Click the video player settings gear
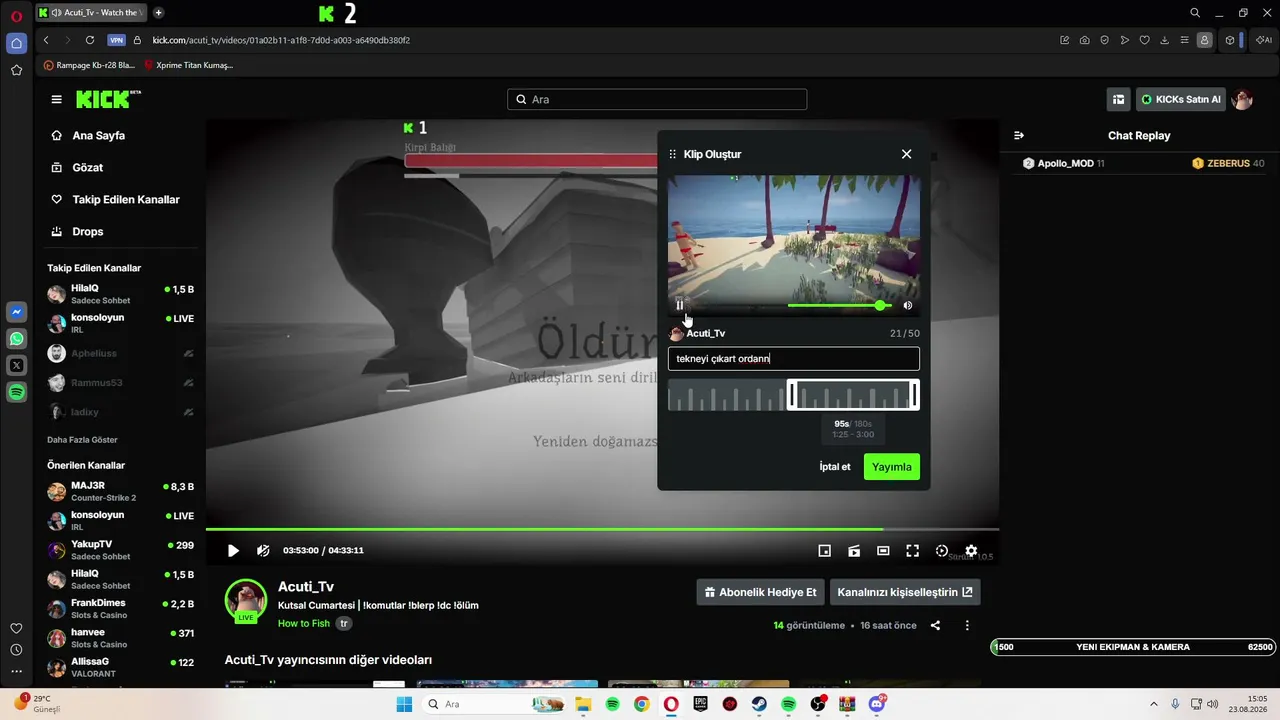 pos(971,550)
